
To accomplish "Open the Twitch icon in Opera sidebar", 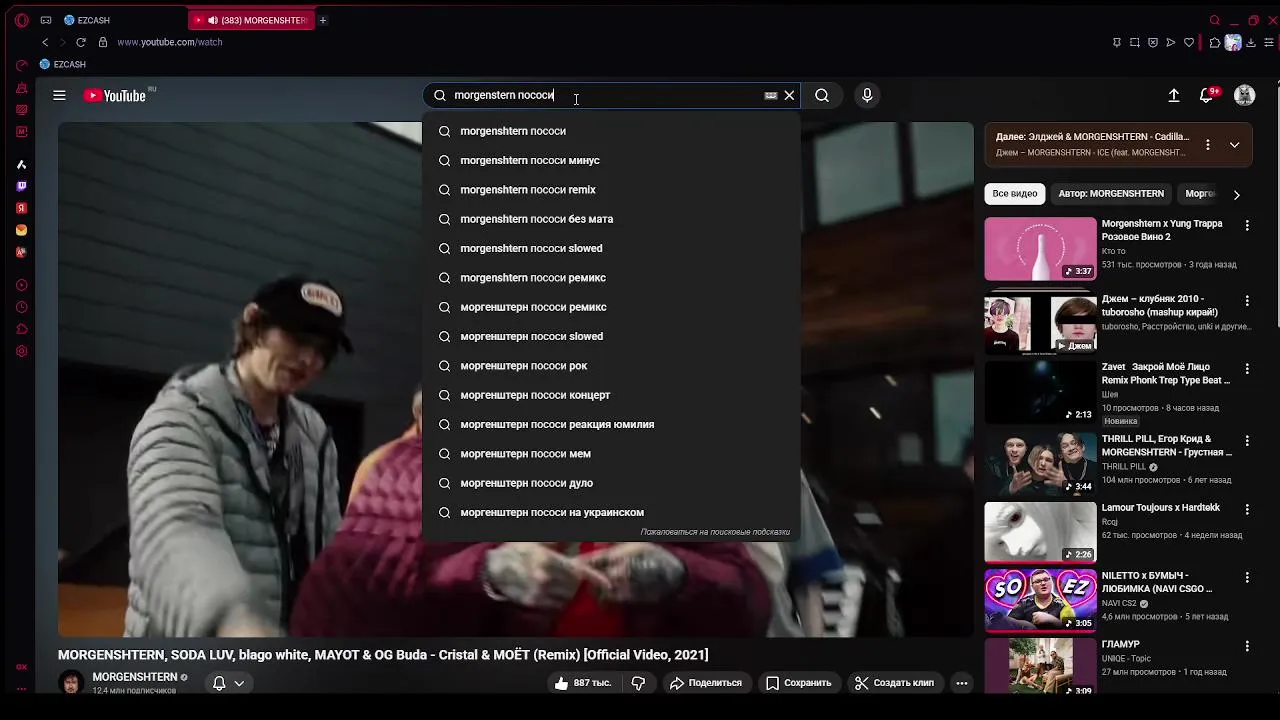I will 22,186.
